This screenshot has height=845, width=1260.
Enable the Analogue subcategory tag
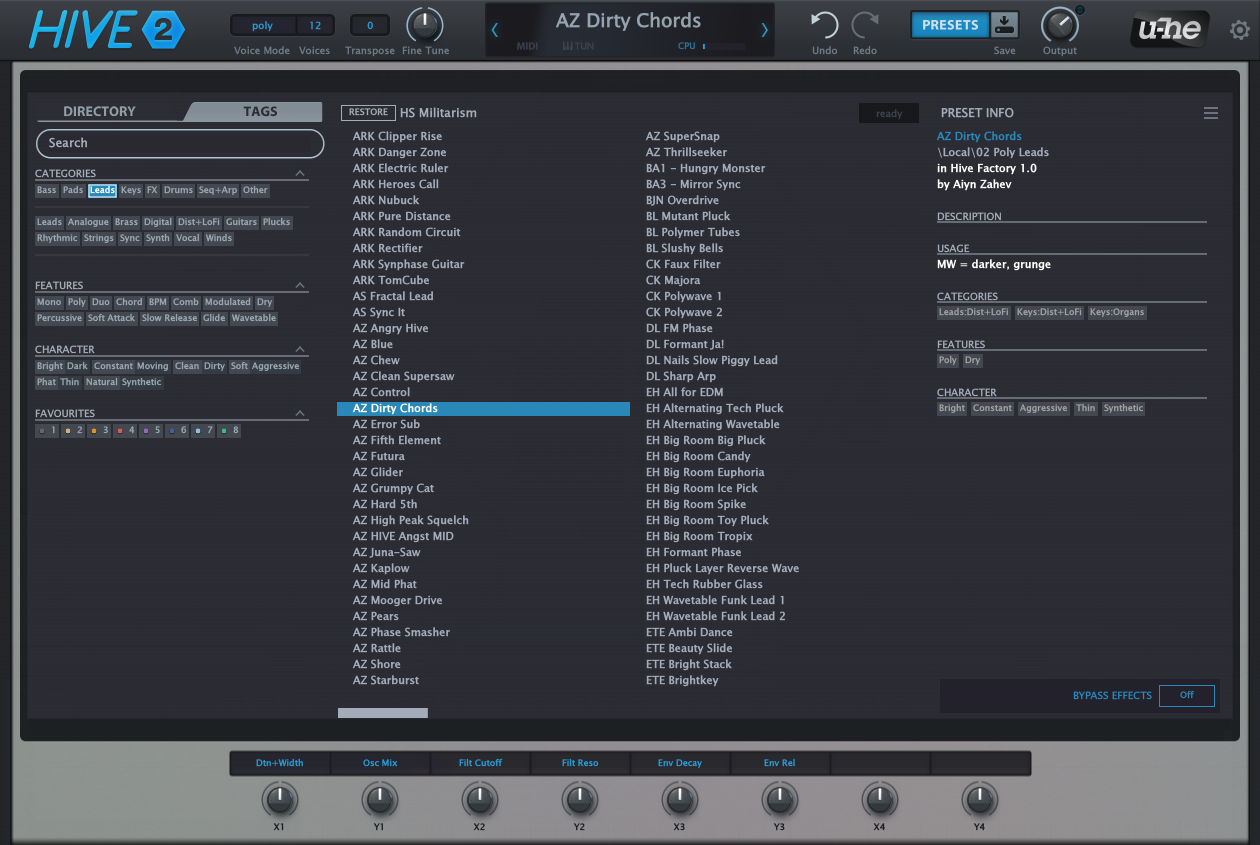pyautogui.click(x=88, y=222)
